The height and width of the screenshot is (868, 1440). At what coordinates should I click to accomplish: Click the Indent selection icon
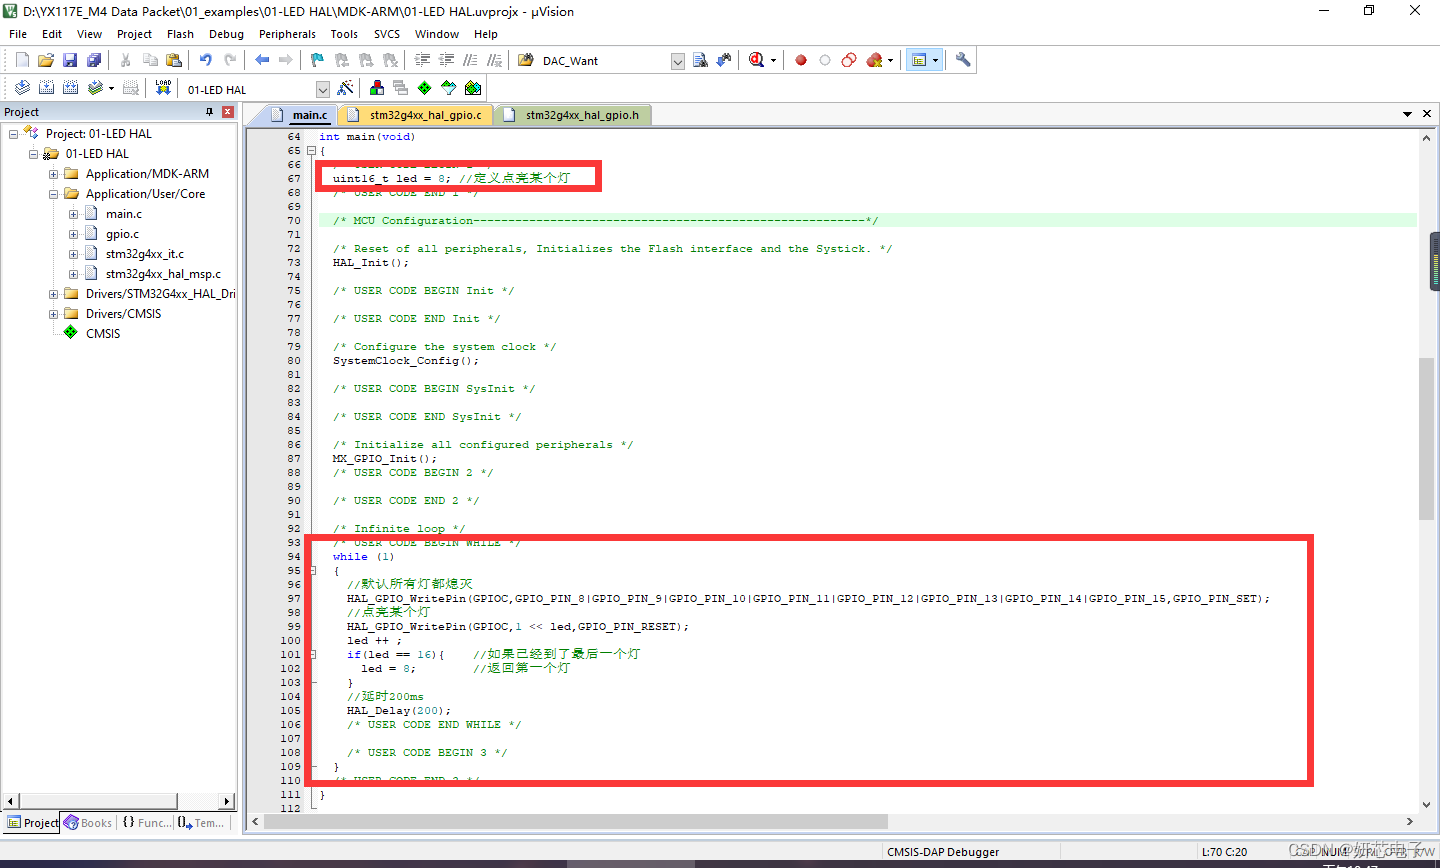point(422,60)
